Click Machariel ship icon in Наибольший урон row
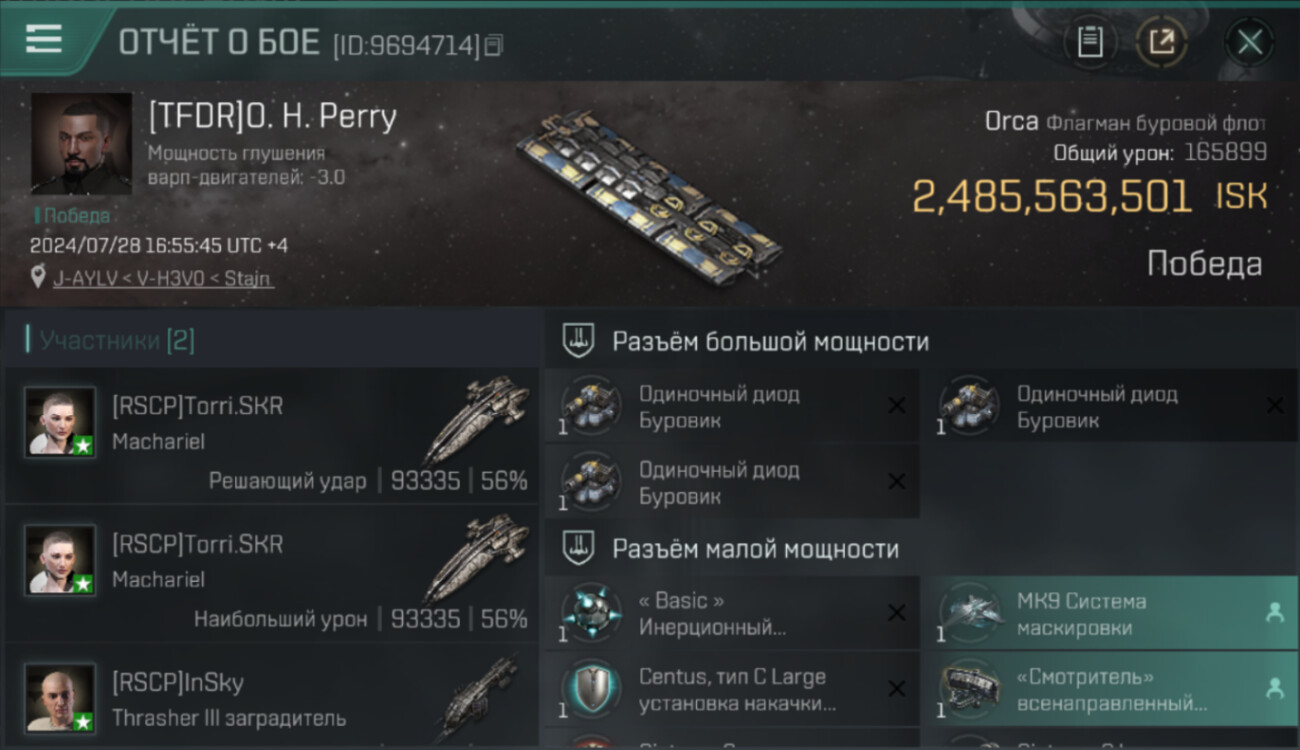 tap(476, 559)
